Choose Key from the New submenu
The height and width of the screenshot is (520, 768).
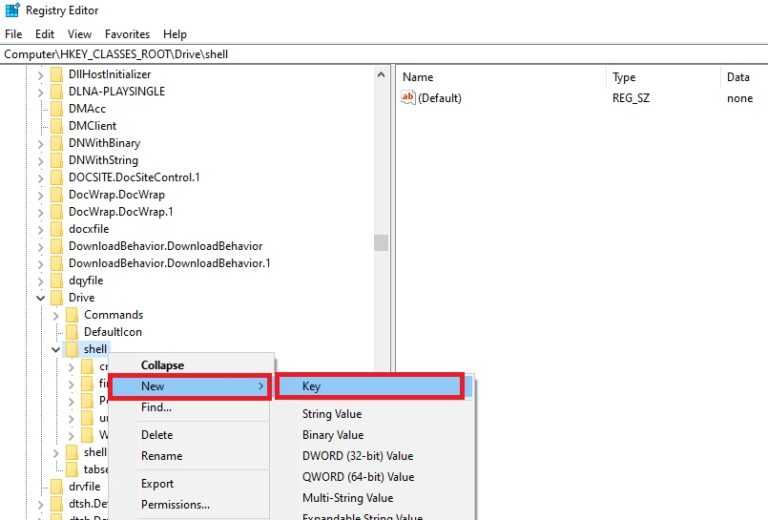[369, 386]
